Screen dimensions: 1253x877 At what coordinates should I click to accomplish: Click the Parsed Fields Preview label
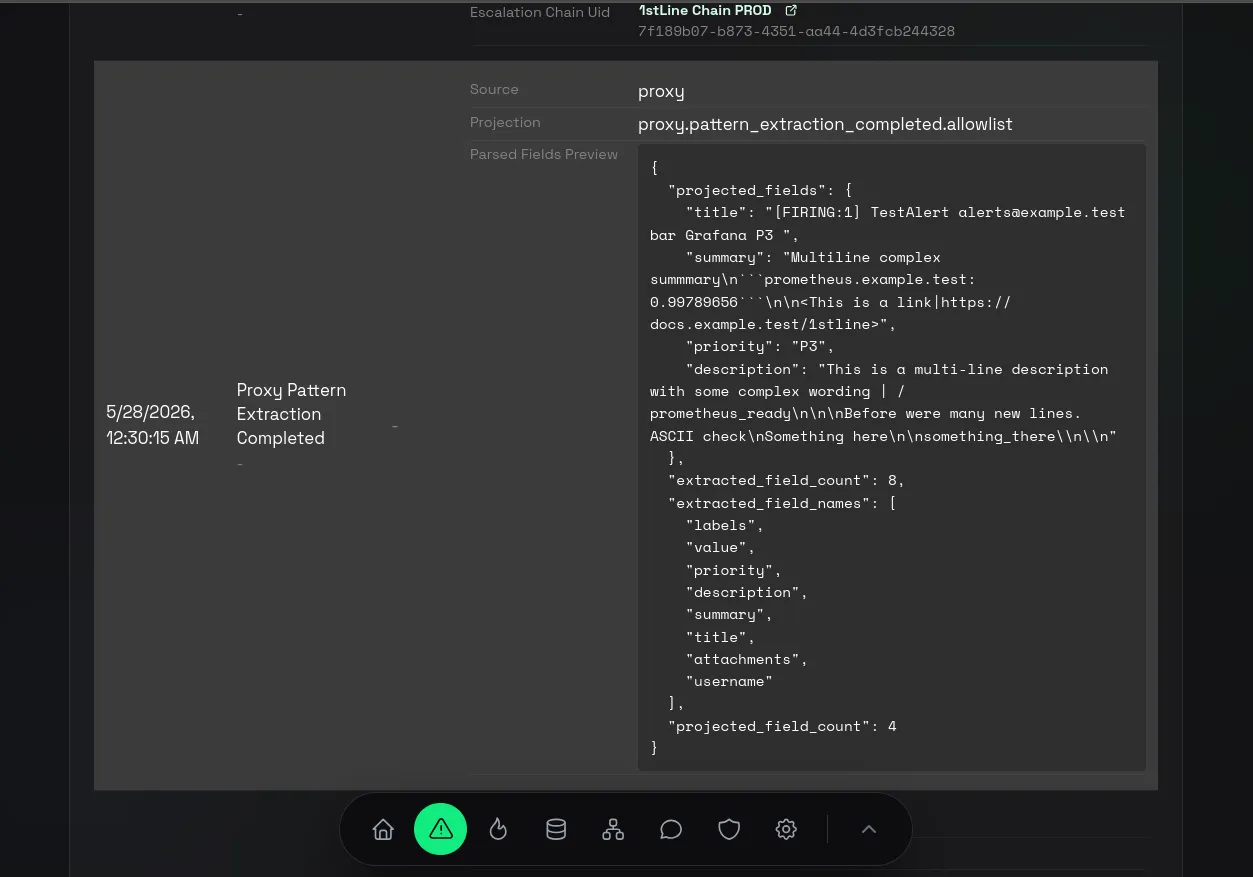click(544, 154)
